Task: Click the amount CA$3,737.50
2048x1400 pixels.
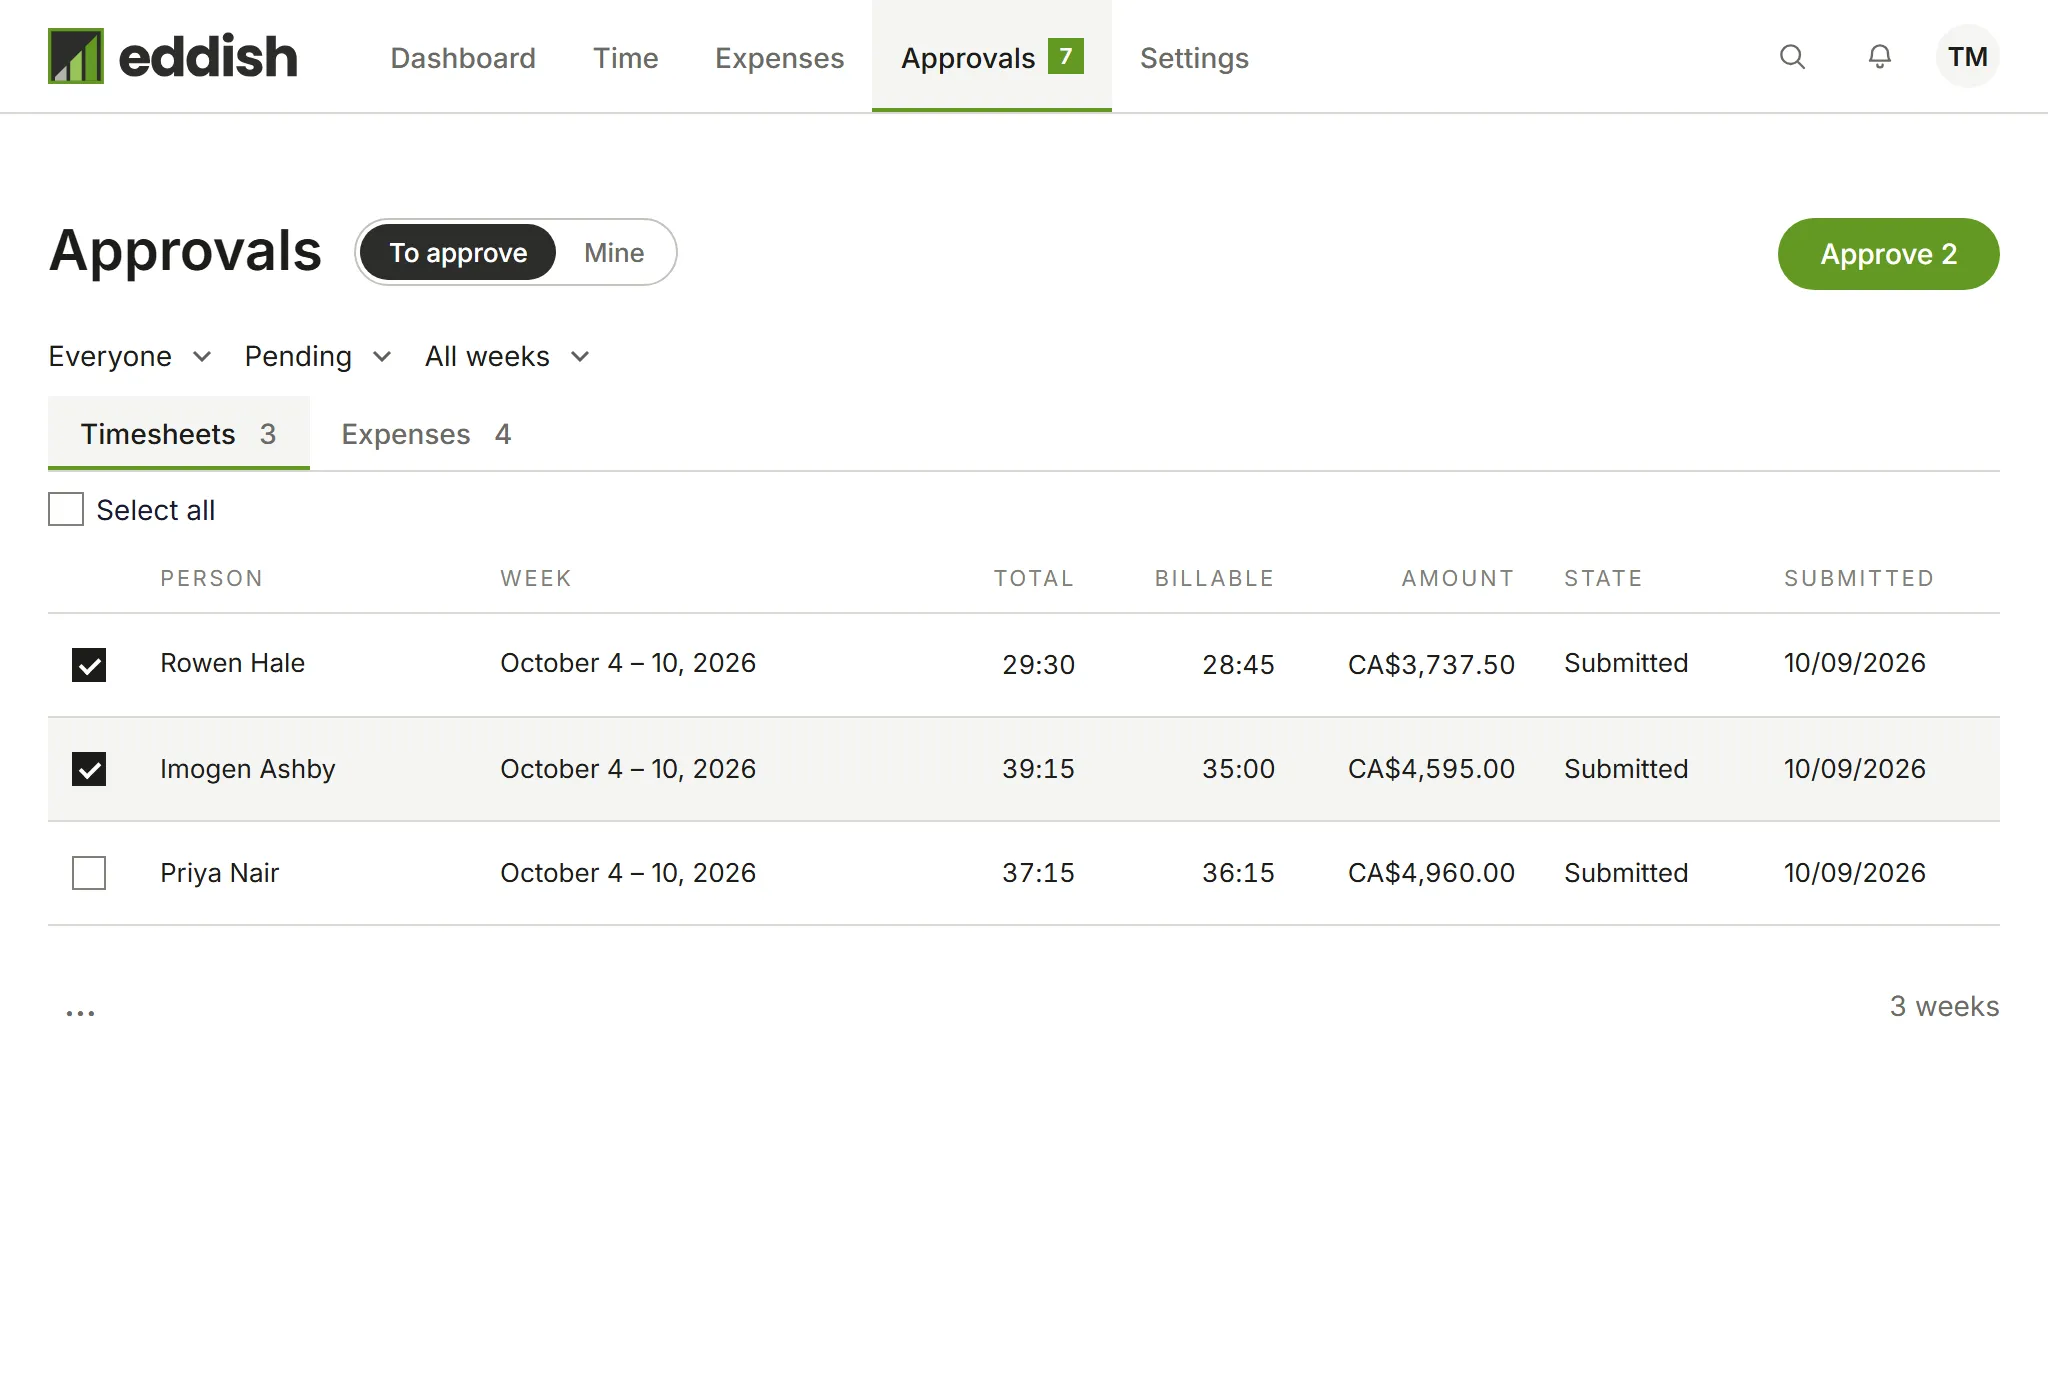Action: pos(1431,665)
